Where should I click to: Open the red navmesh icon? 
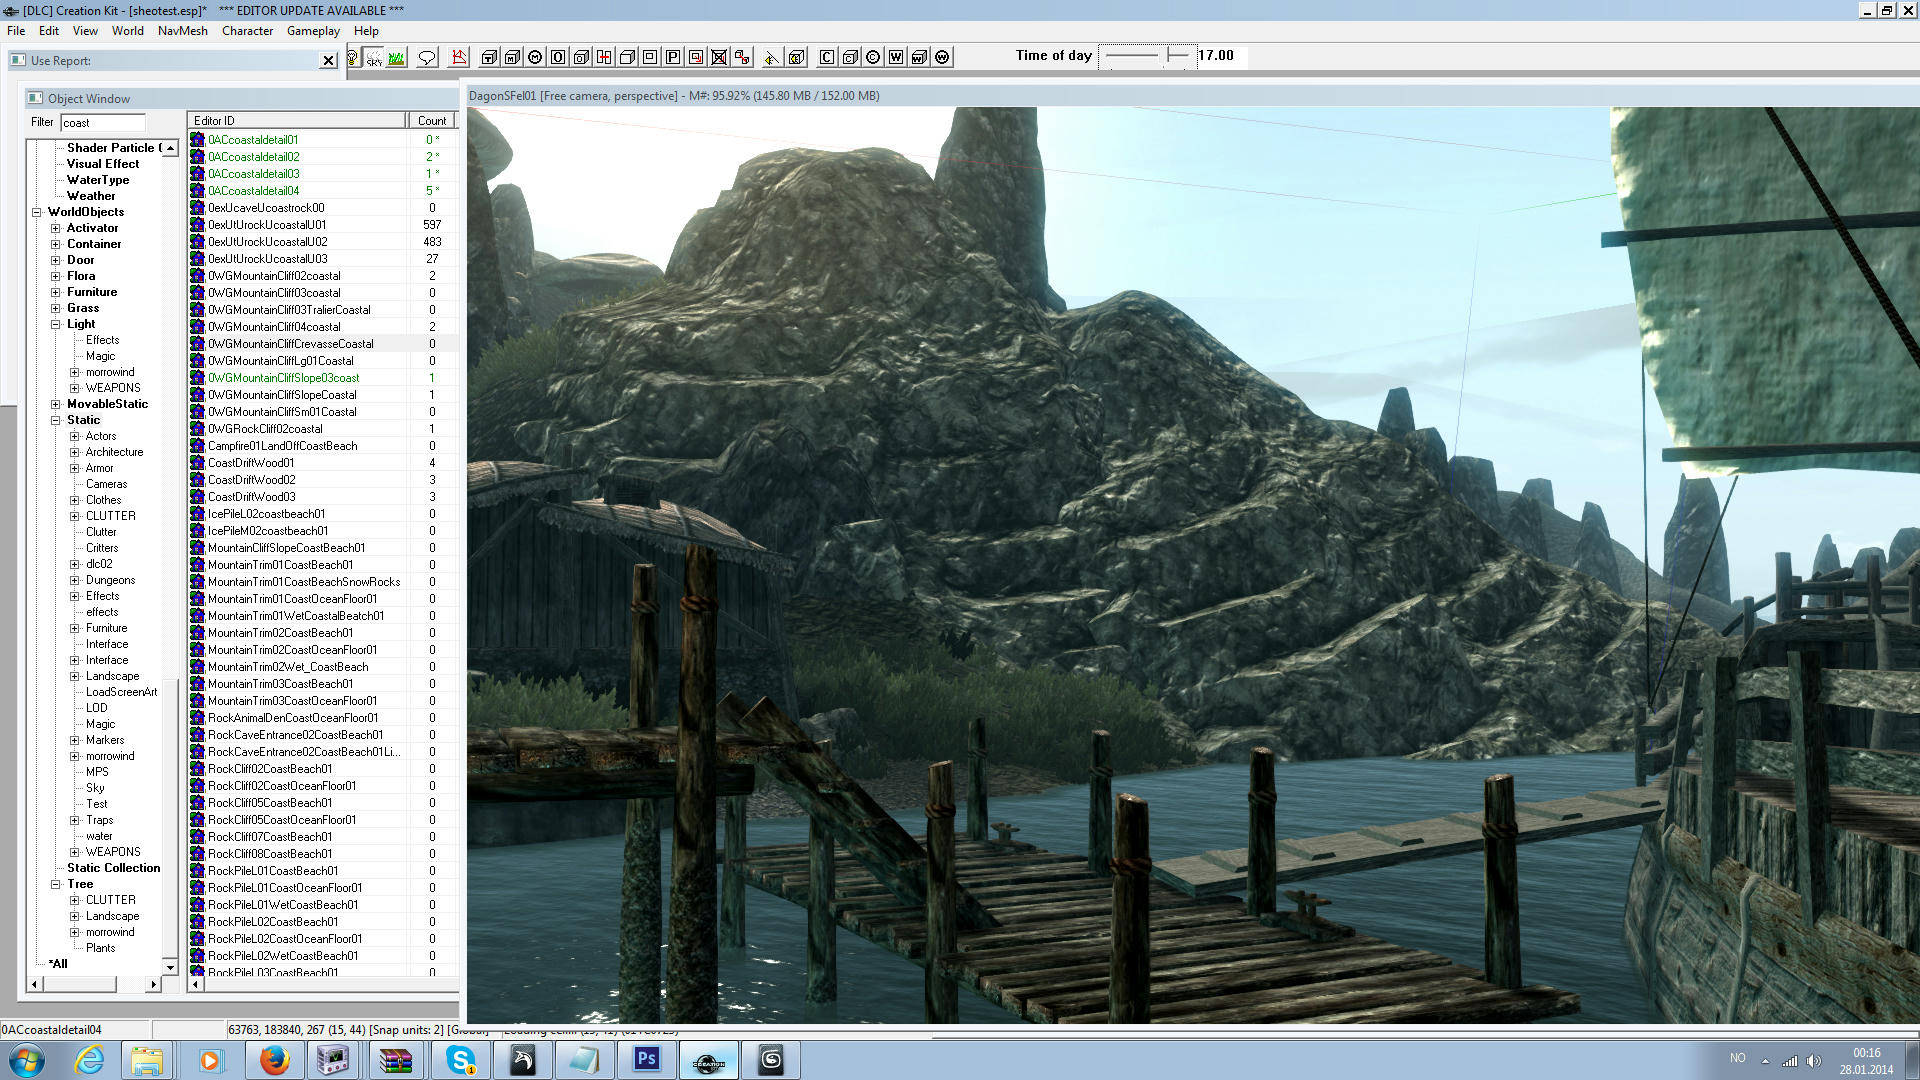pos(459,58)
